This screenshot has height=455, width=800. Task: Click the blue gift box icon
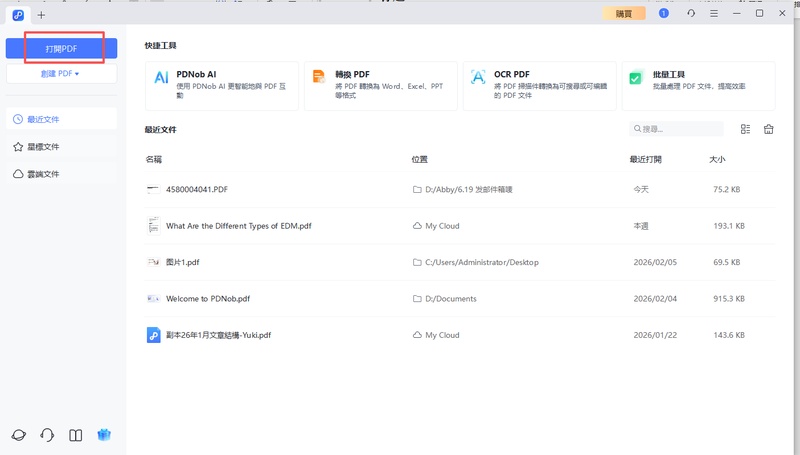[103, 435]
